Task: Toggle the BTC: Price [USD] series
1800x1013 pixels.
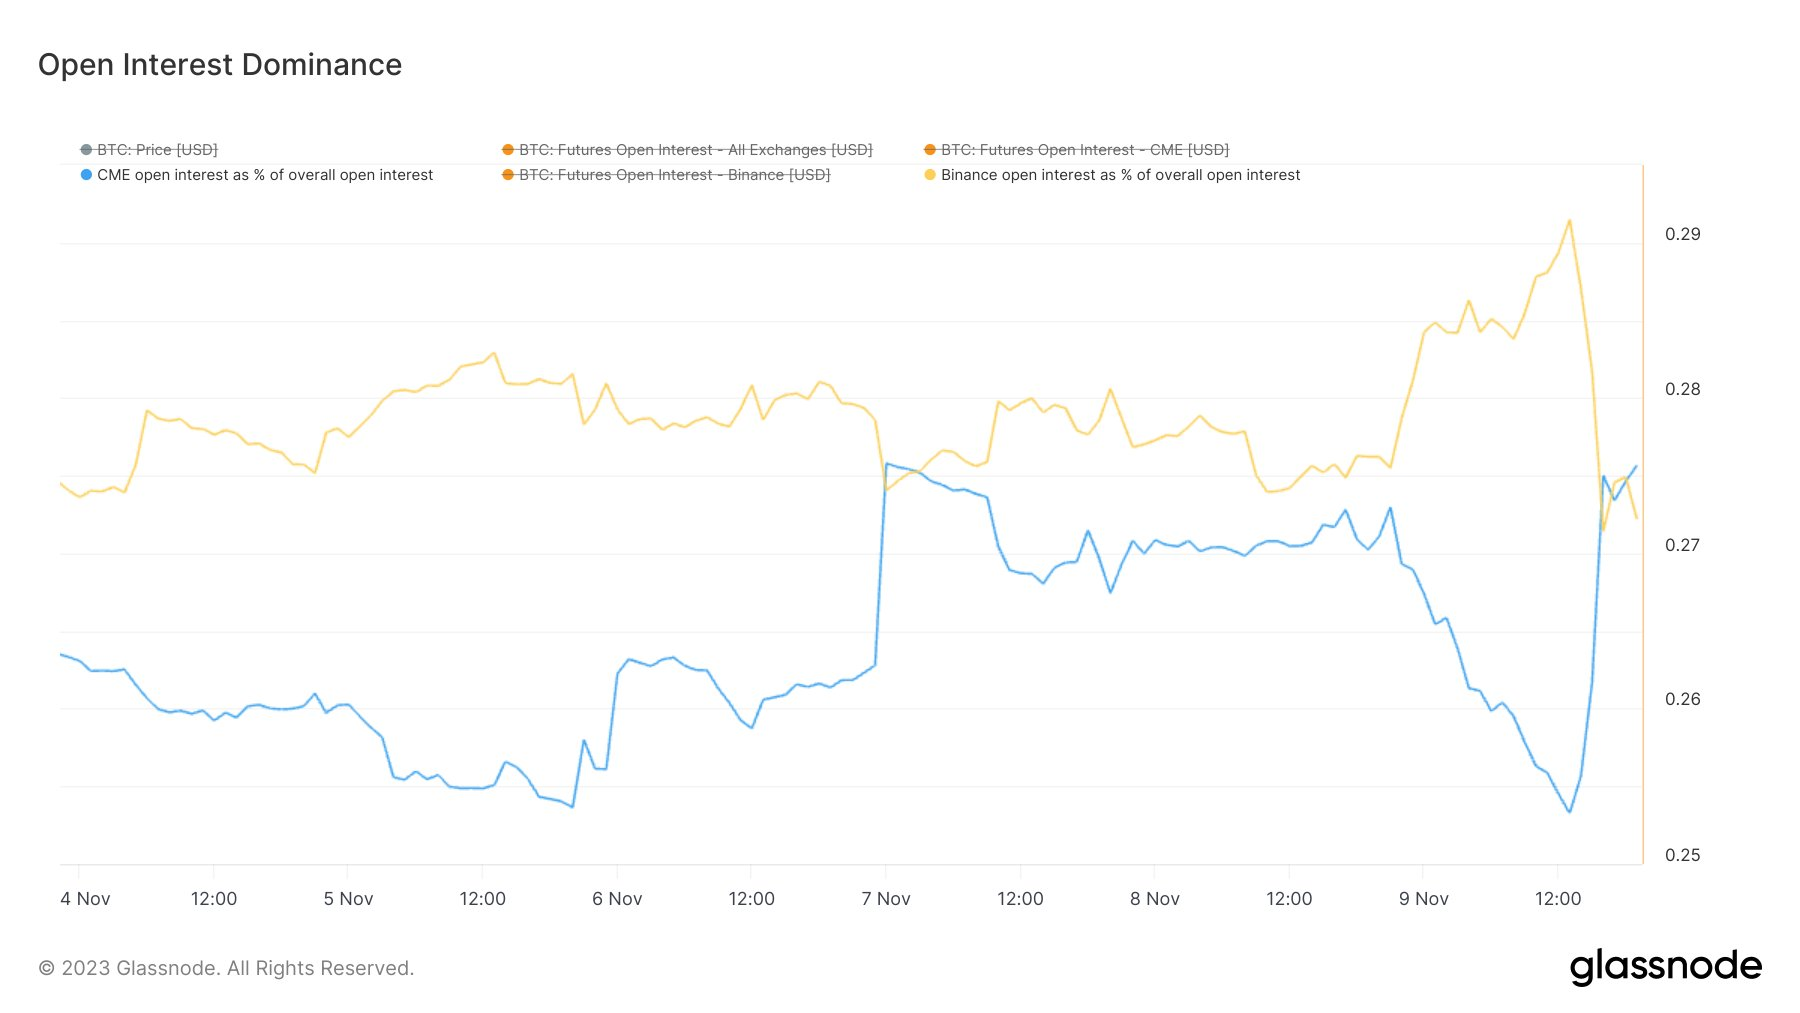Action: click(x=157, y=150)
